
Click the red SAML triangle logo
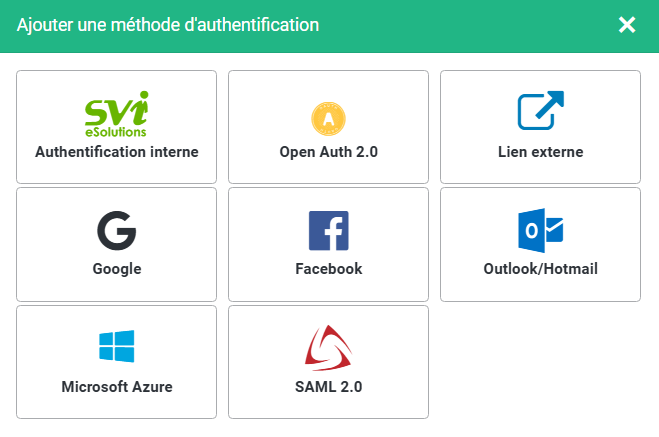coord(329,348)
